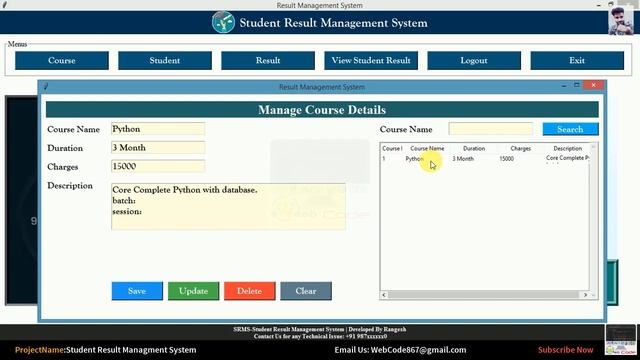Minimize the main Result Management System window

[x=598, y=5]
